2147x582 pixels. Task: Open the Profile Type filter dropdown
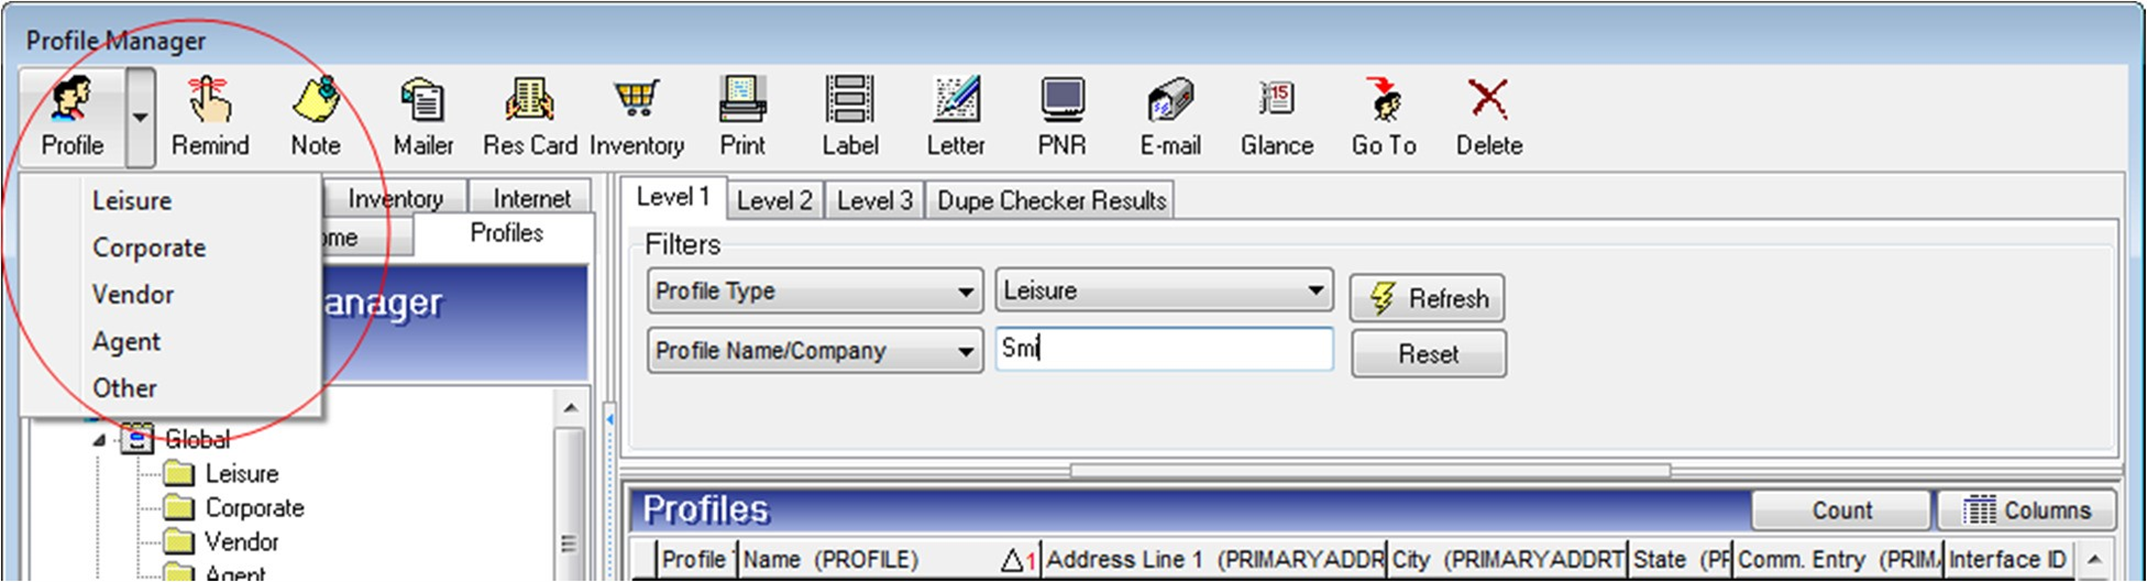[x=965, y=293]
